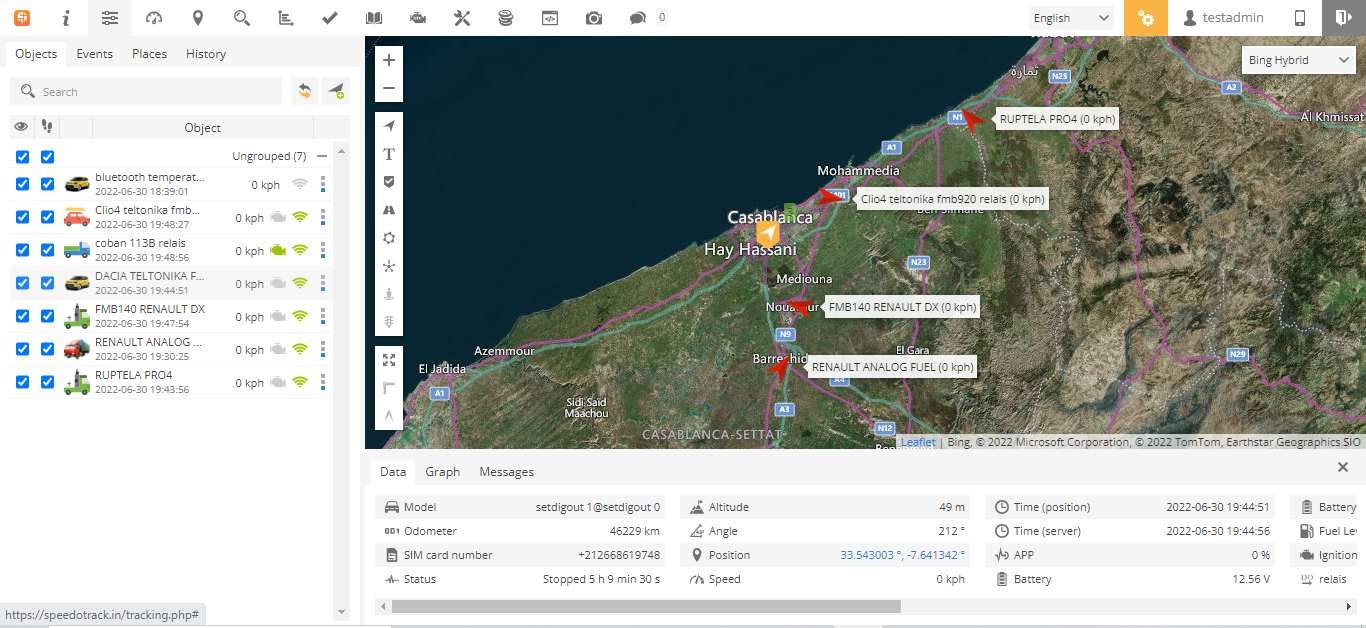1366x628 pixels.
Task: Open the dashboard speedometer icon
Action: point(154,18)
